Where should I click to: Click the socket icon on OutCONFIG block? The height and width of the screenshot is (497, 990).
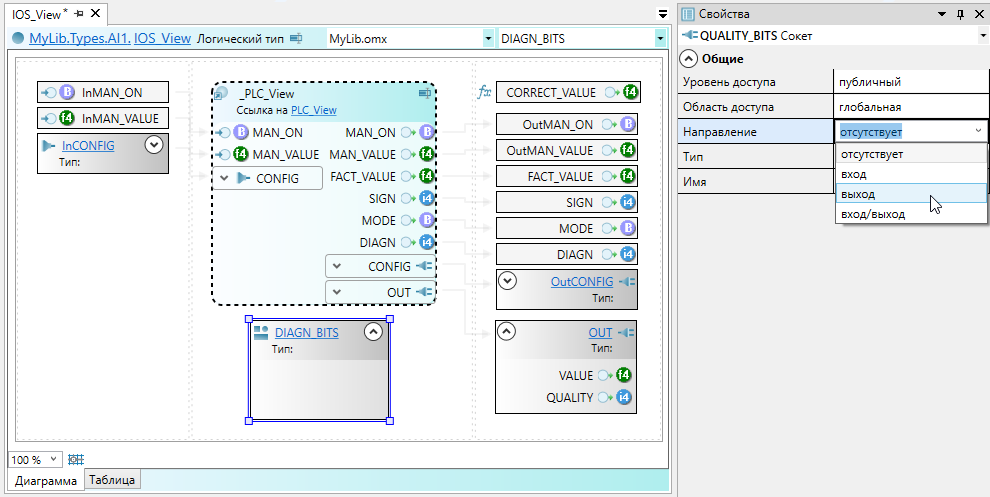tap(627, 282)
